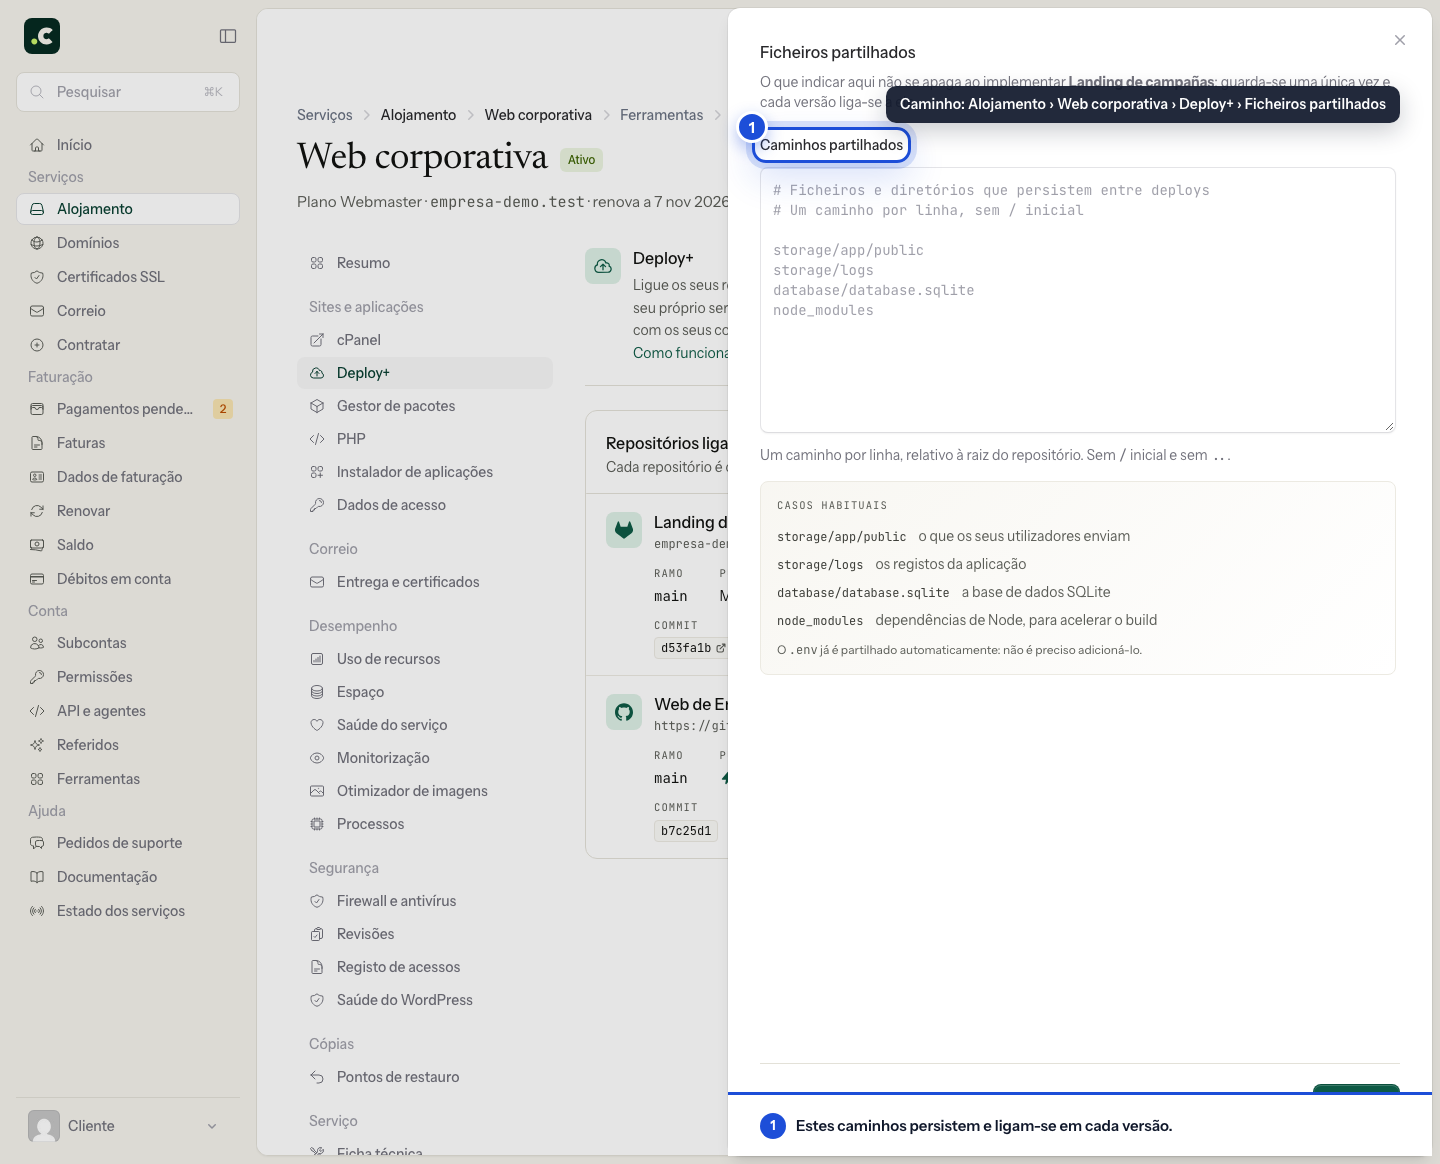The height and width of the screenshot is (1164, 1440).
Task: Close the Ficheiros partilhados panel
Action: tap(1400, 40)
